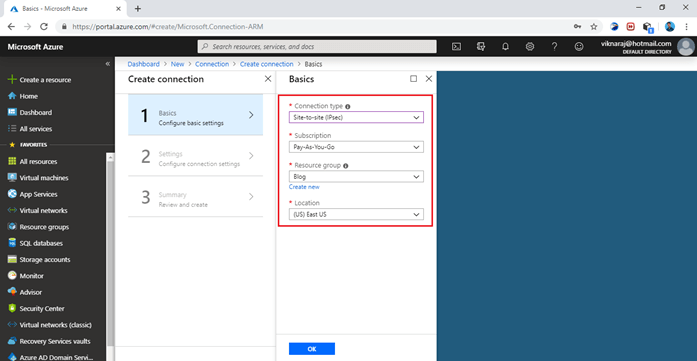
Task: Click the Storage accounts icon
Action: click(12, 260)
